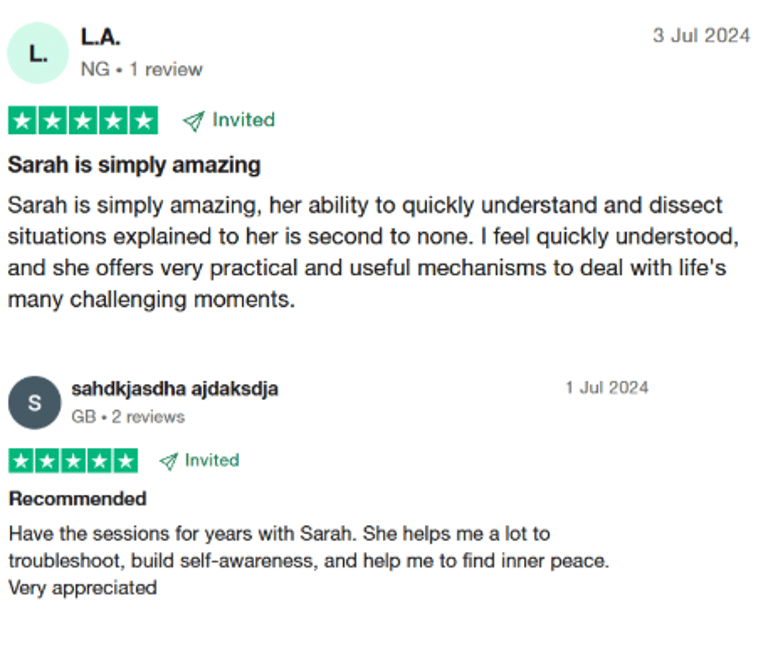Click the dark 'S' avatar icon
This screenshot has width=768, height=648.
[x=34, y=403]
